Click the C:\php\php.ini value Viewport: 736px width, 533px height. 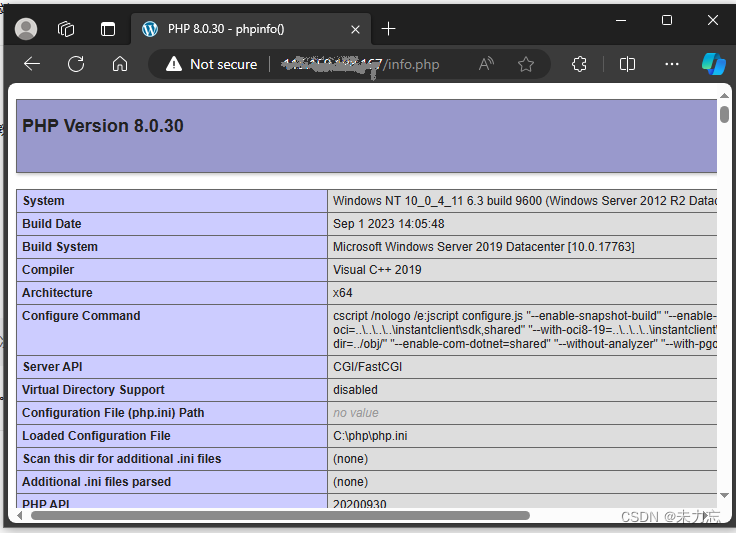tap(370, 436)
